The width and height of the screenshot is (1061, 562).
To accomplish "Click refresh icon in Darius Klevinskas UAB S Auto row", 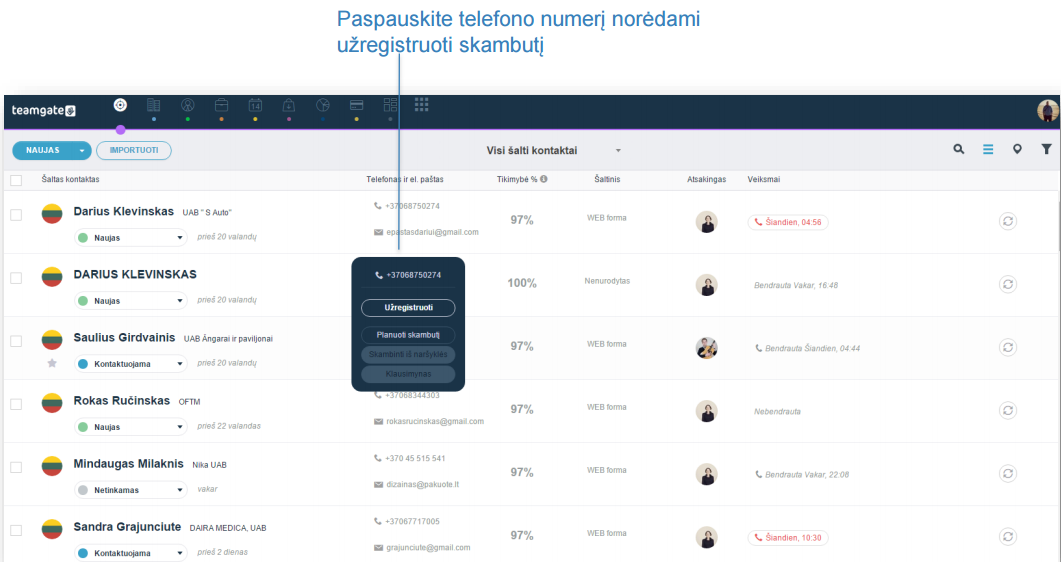I will tap(1008, 221).
